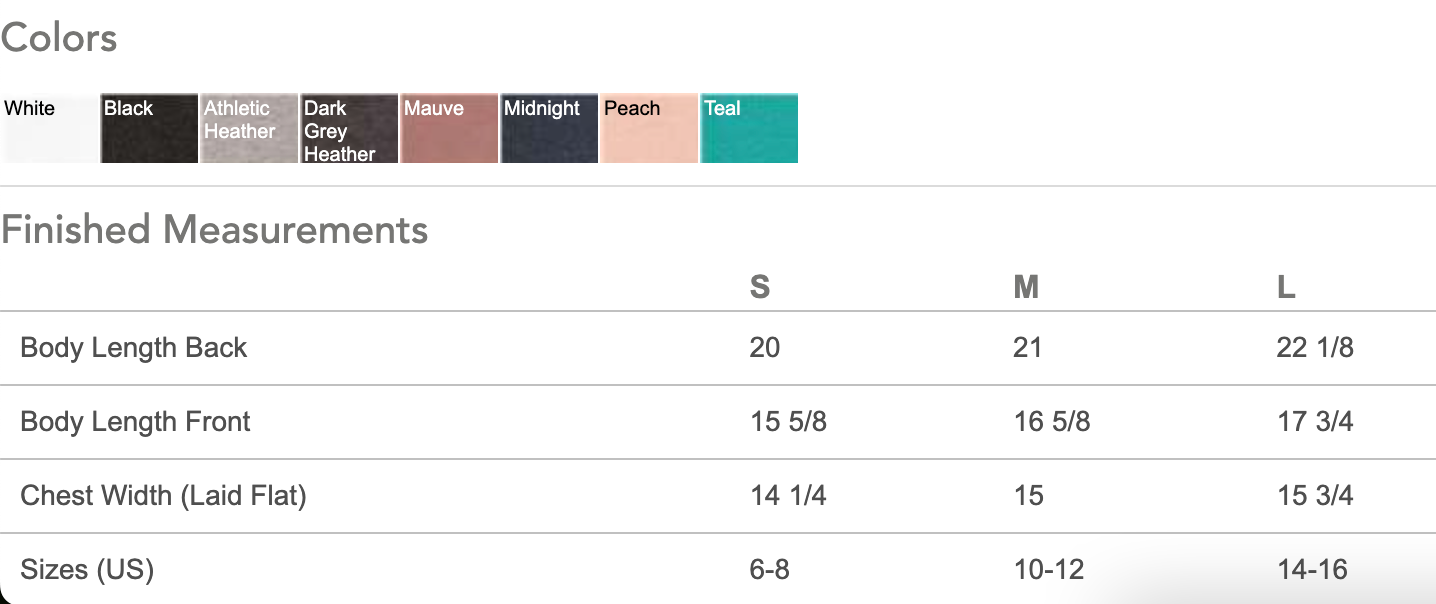
Task: Click the S size column header
Action: click(x=760, y=288)
